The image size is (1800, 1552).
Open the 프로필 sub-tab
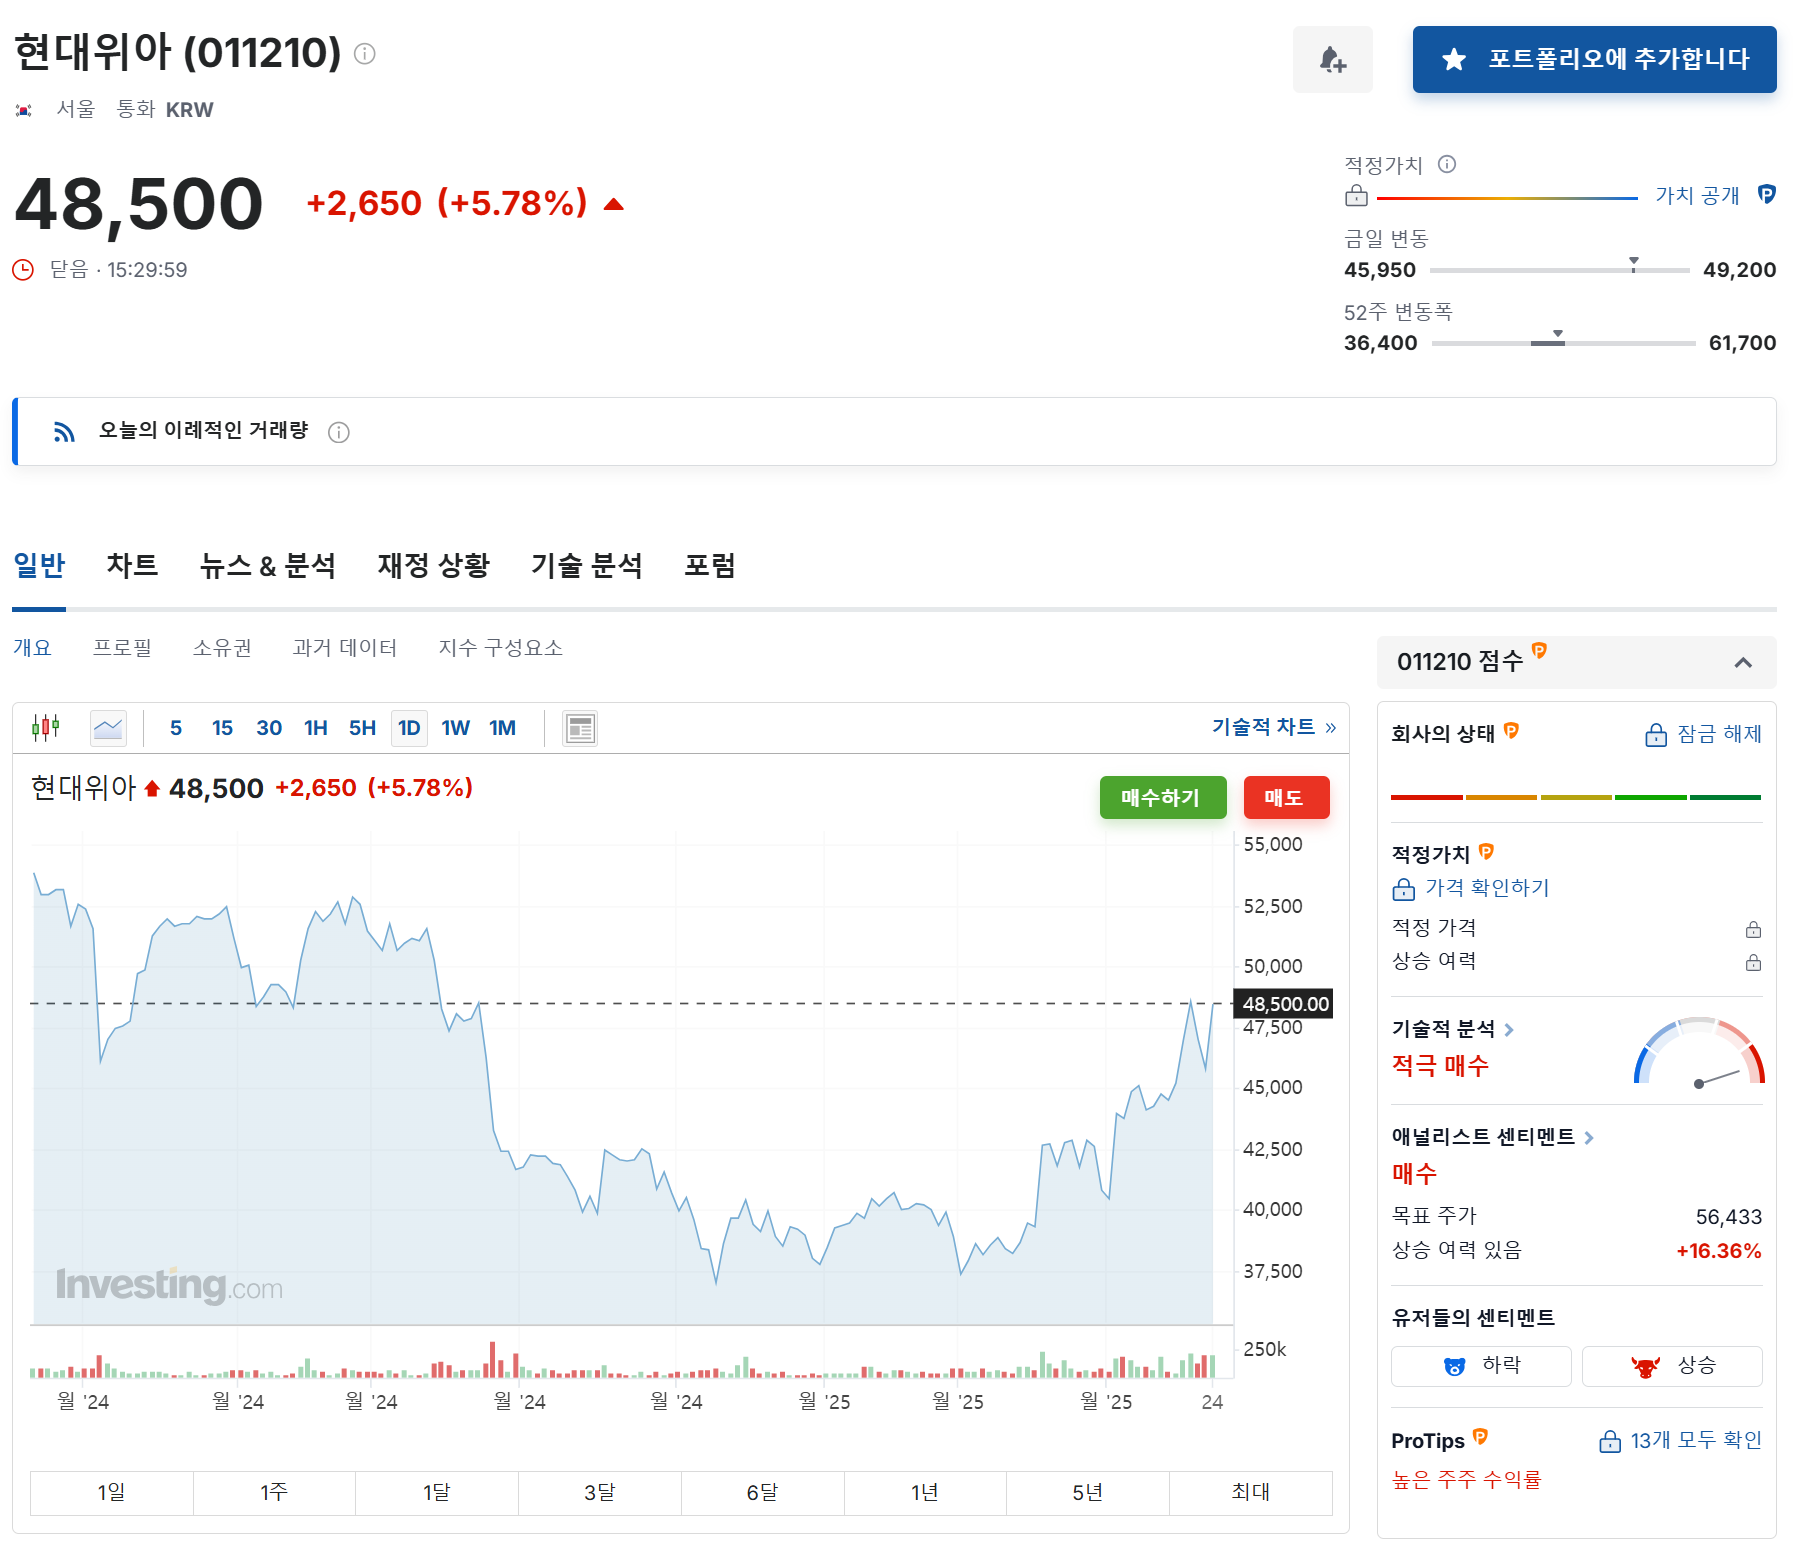pyautogui.click(x=122, y=648)
